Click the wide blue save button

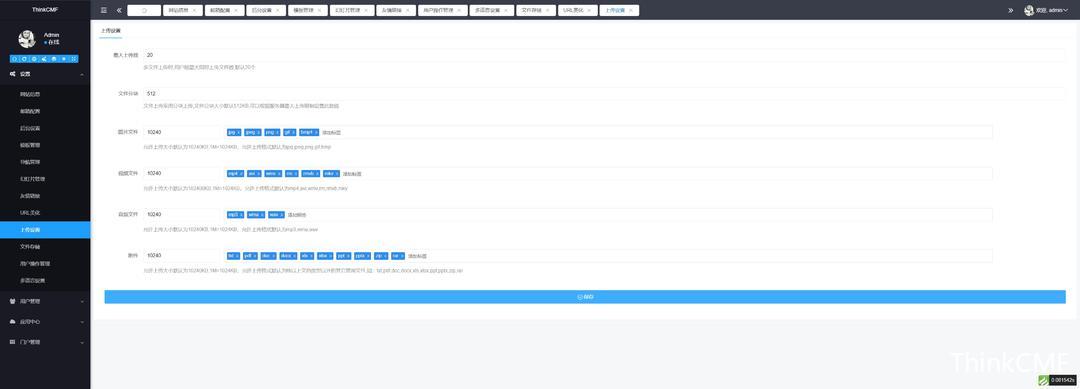pos(585,297)
